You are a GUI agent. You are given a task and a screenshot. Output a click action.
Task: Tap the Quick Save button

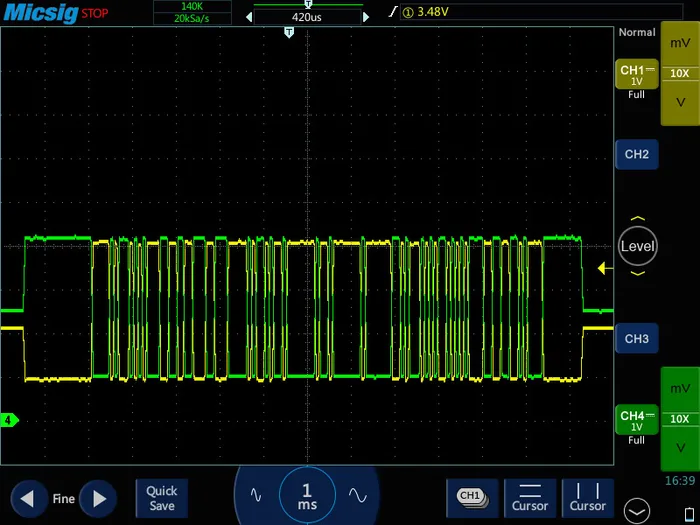point(161,498)
